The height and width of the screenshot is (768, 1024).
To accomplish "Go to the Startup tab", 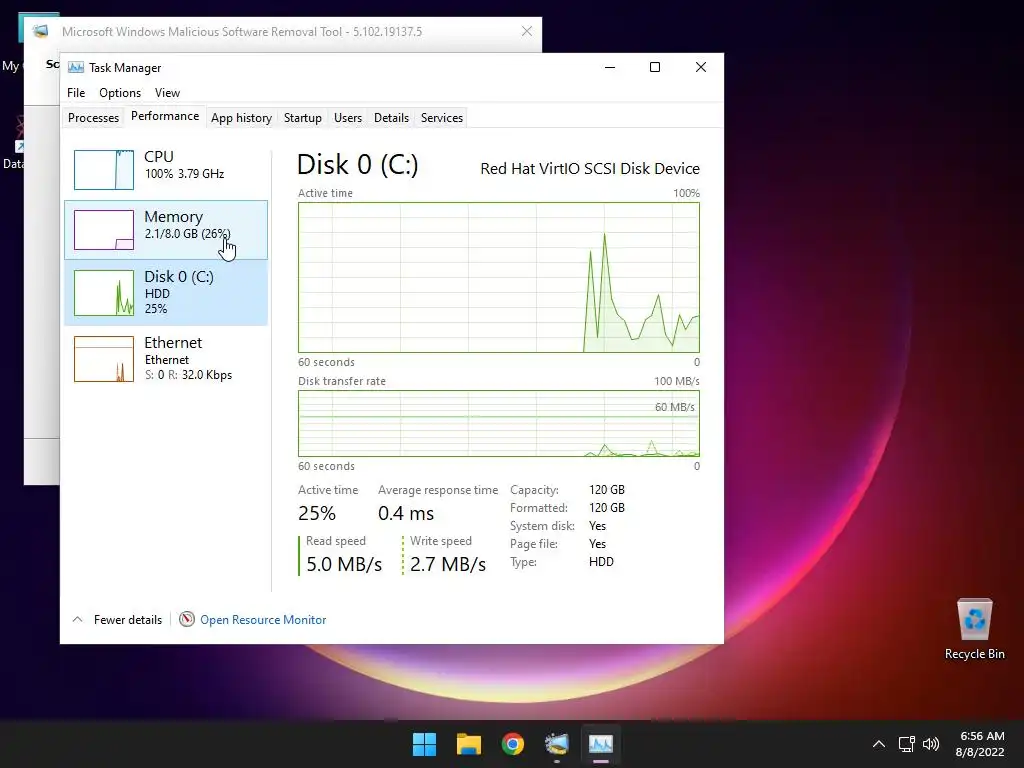I will [302, 118].
